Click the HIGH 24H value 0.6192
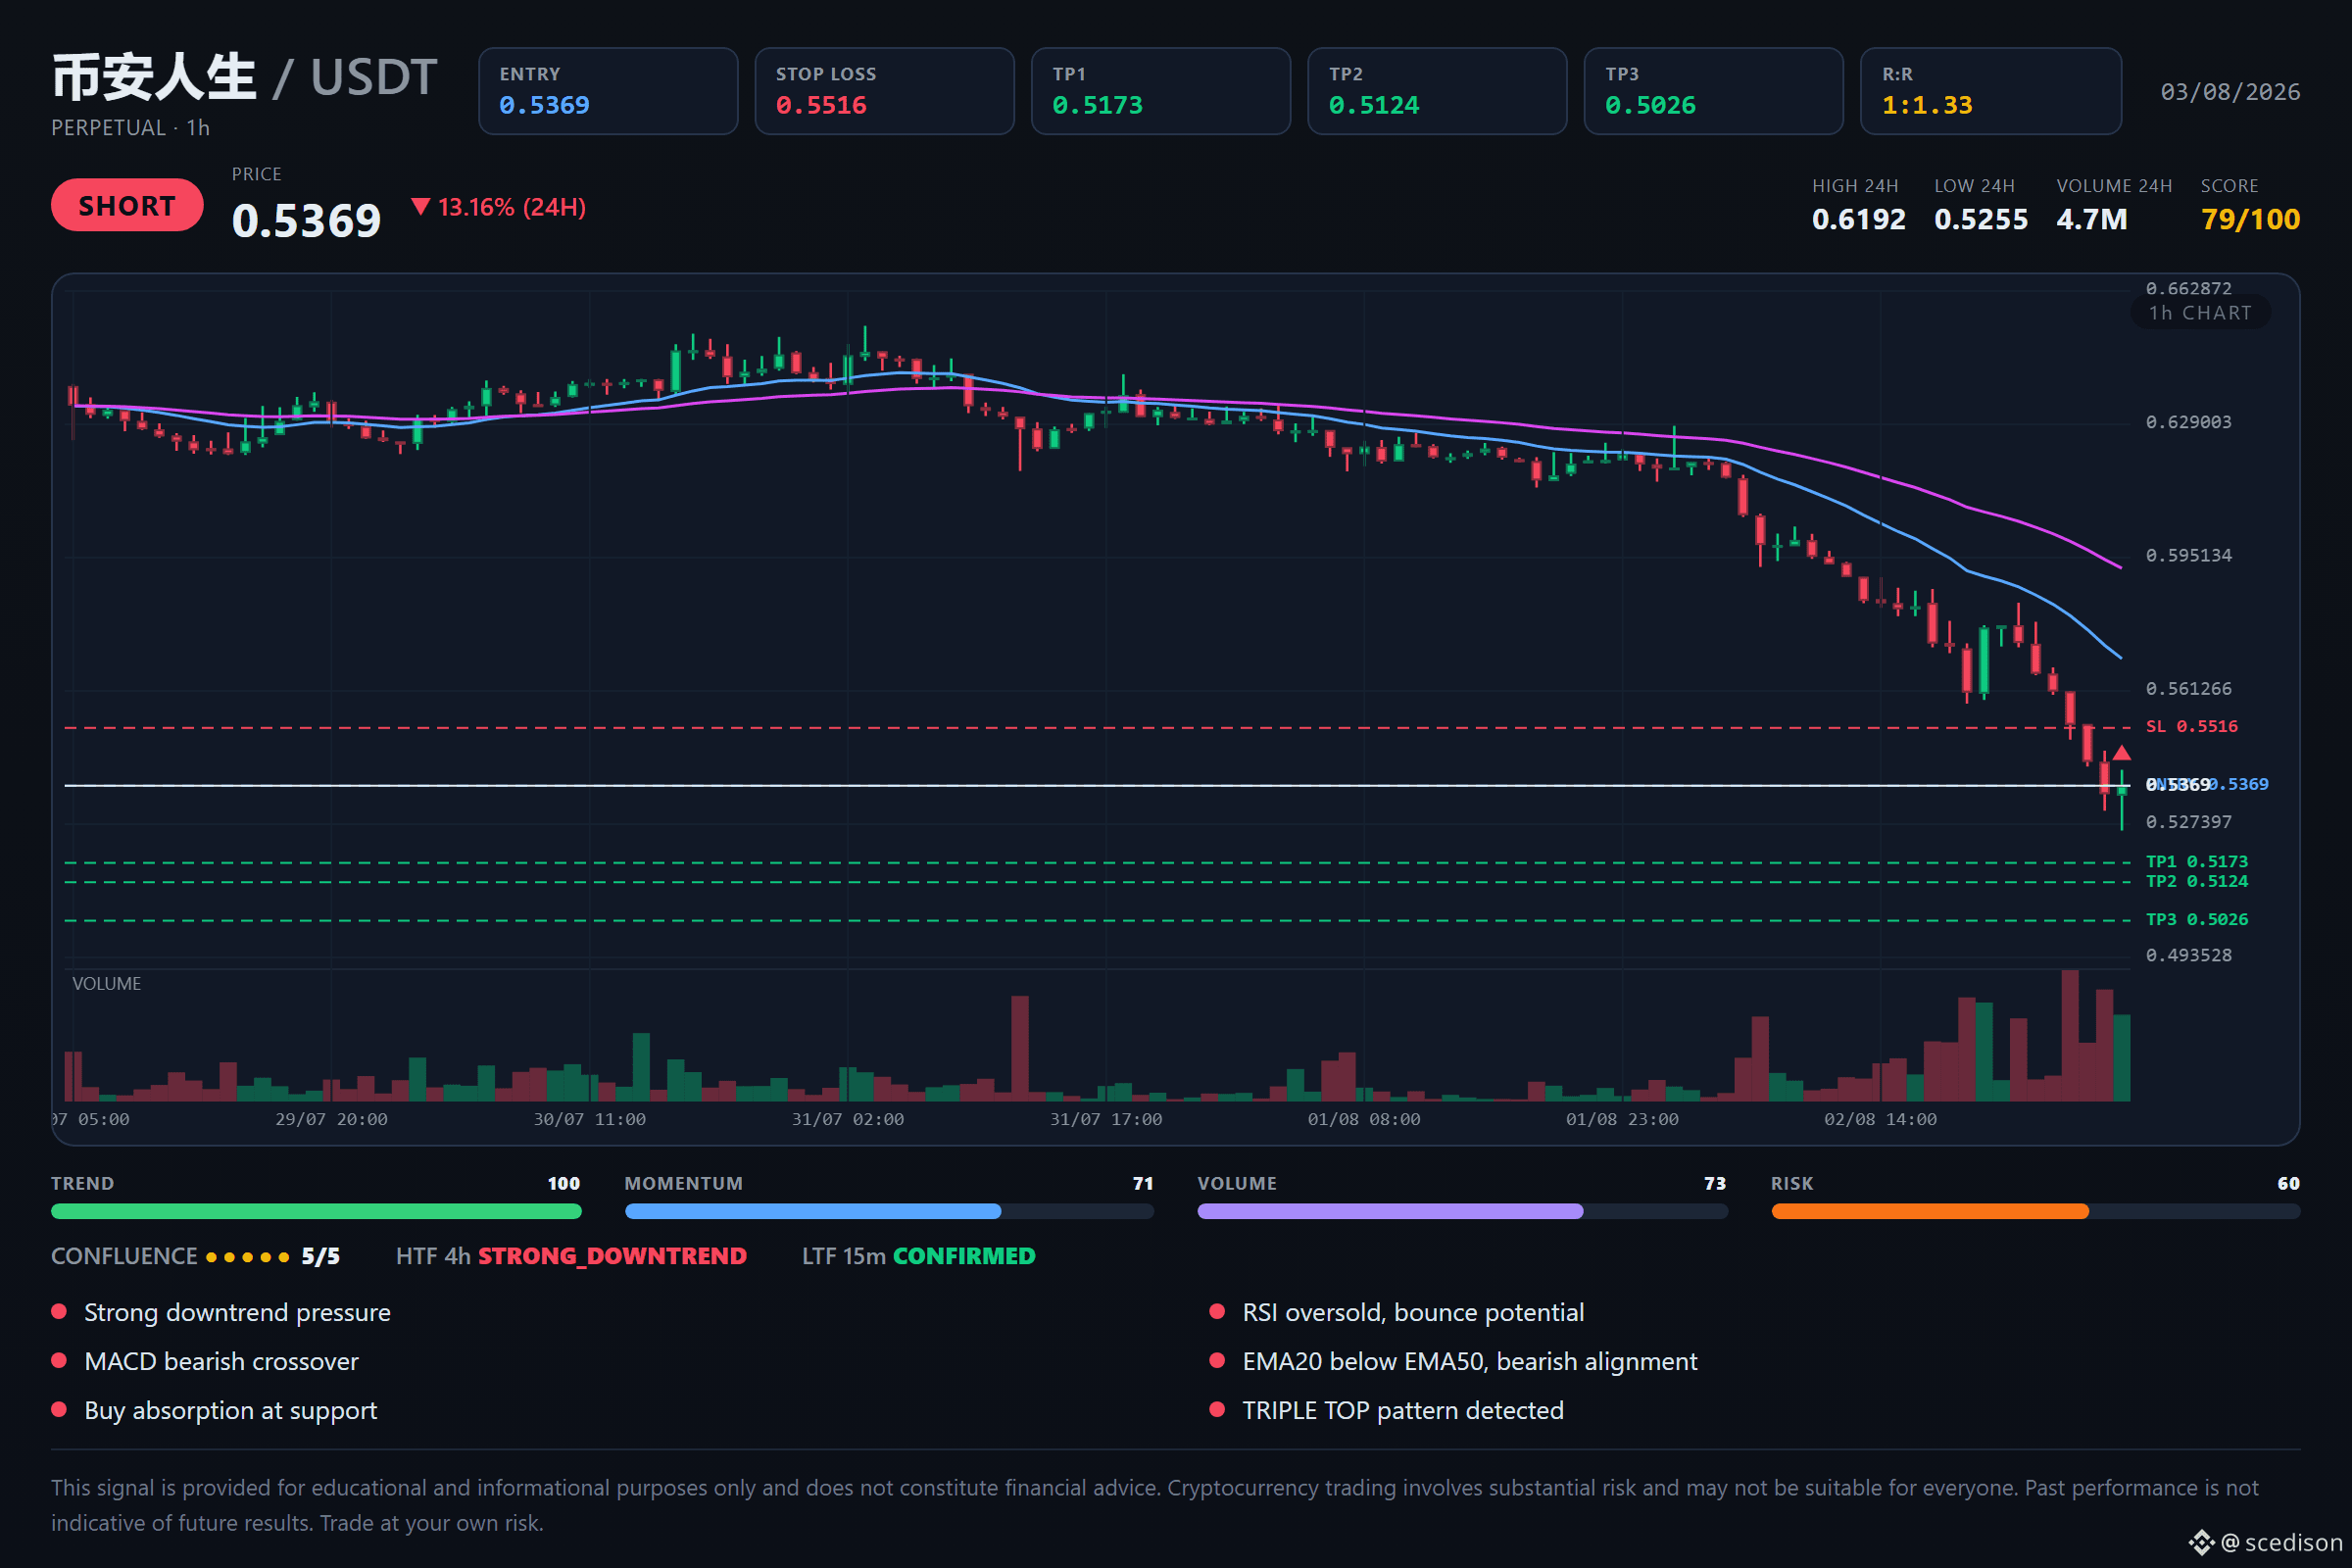The height and width of the screenshot is (1568, 2352). 1858,219
